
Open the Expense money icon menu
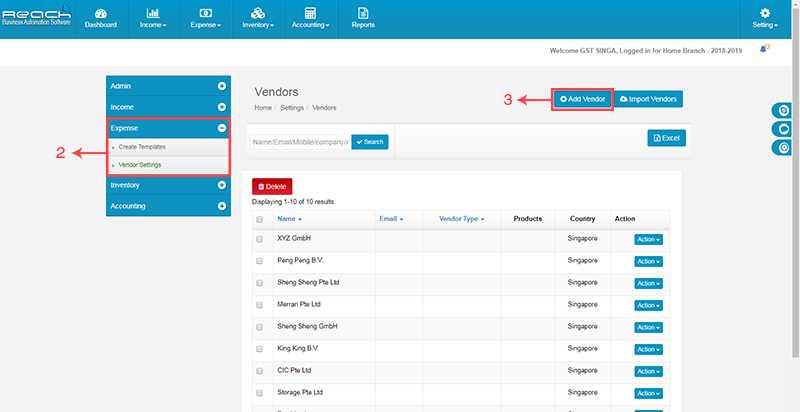pos(206,14)
